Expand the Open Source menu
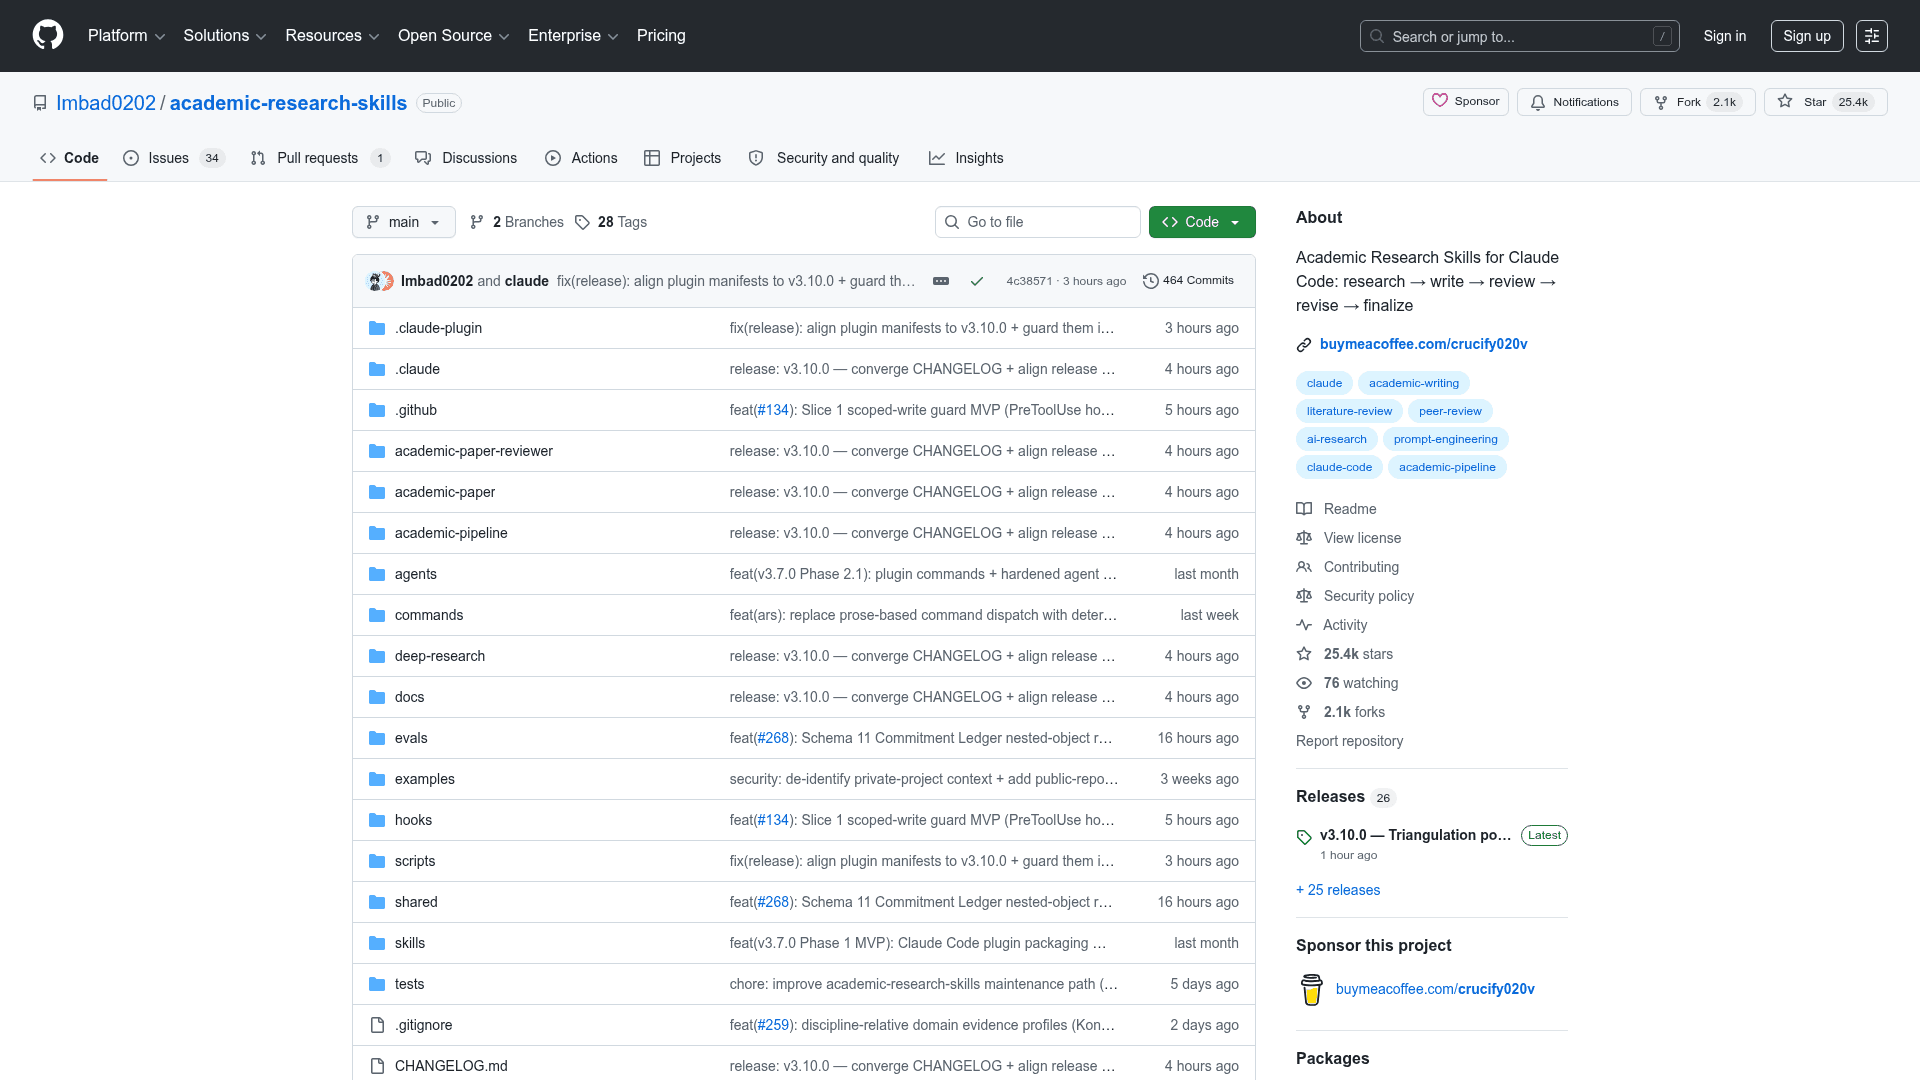 pos(453,36)
